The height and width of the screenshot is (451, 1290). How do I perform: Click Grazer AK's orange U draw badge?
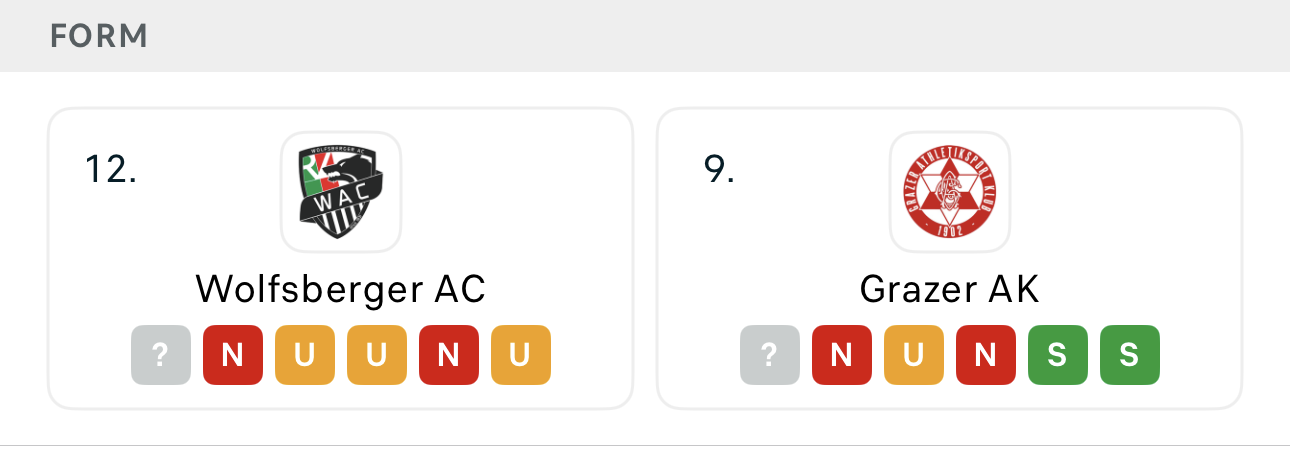(914, 355)
